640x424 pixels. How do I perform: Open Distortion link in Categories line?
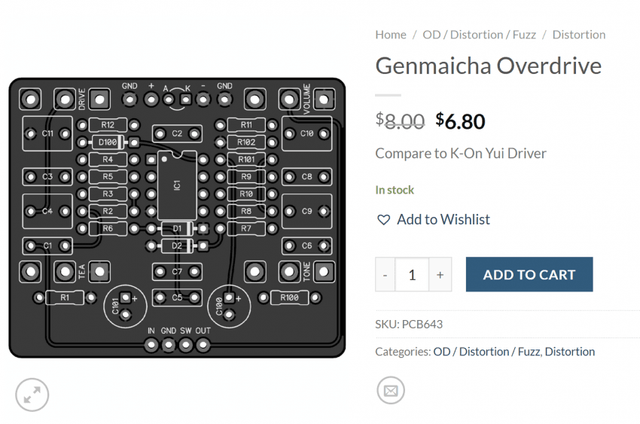[x=570, y=352]
